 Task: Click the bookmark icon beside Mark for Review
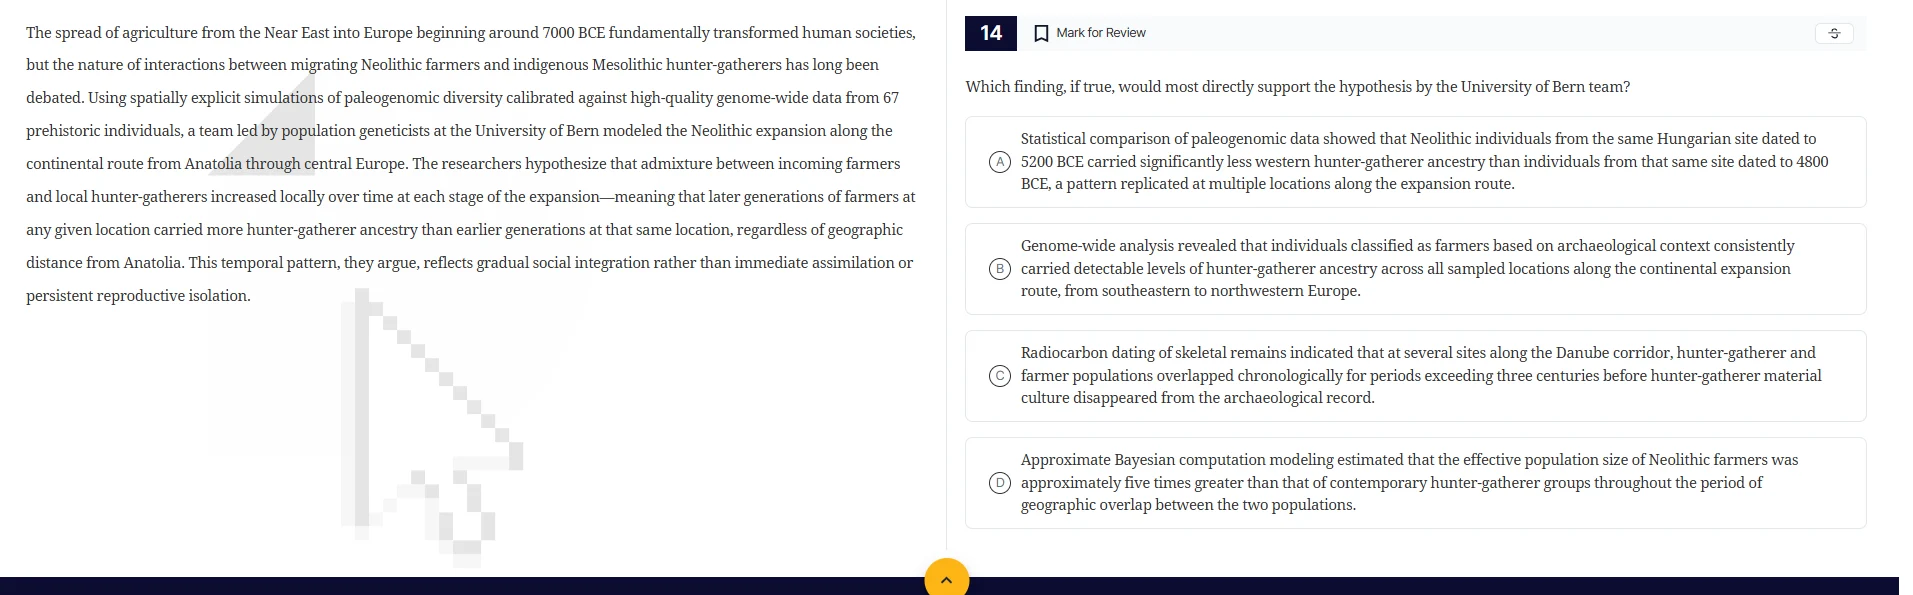[x=1041, y=33]
